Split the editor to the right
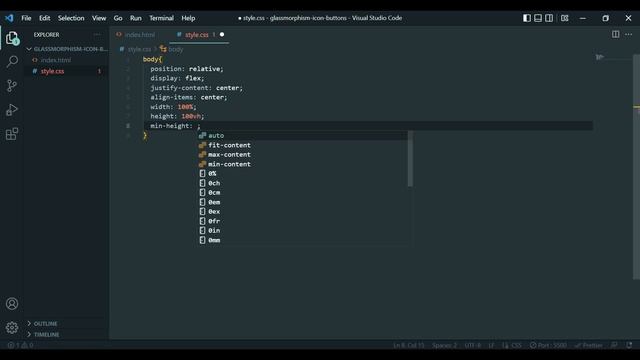640x360 pixels. tap(616, 34)
